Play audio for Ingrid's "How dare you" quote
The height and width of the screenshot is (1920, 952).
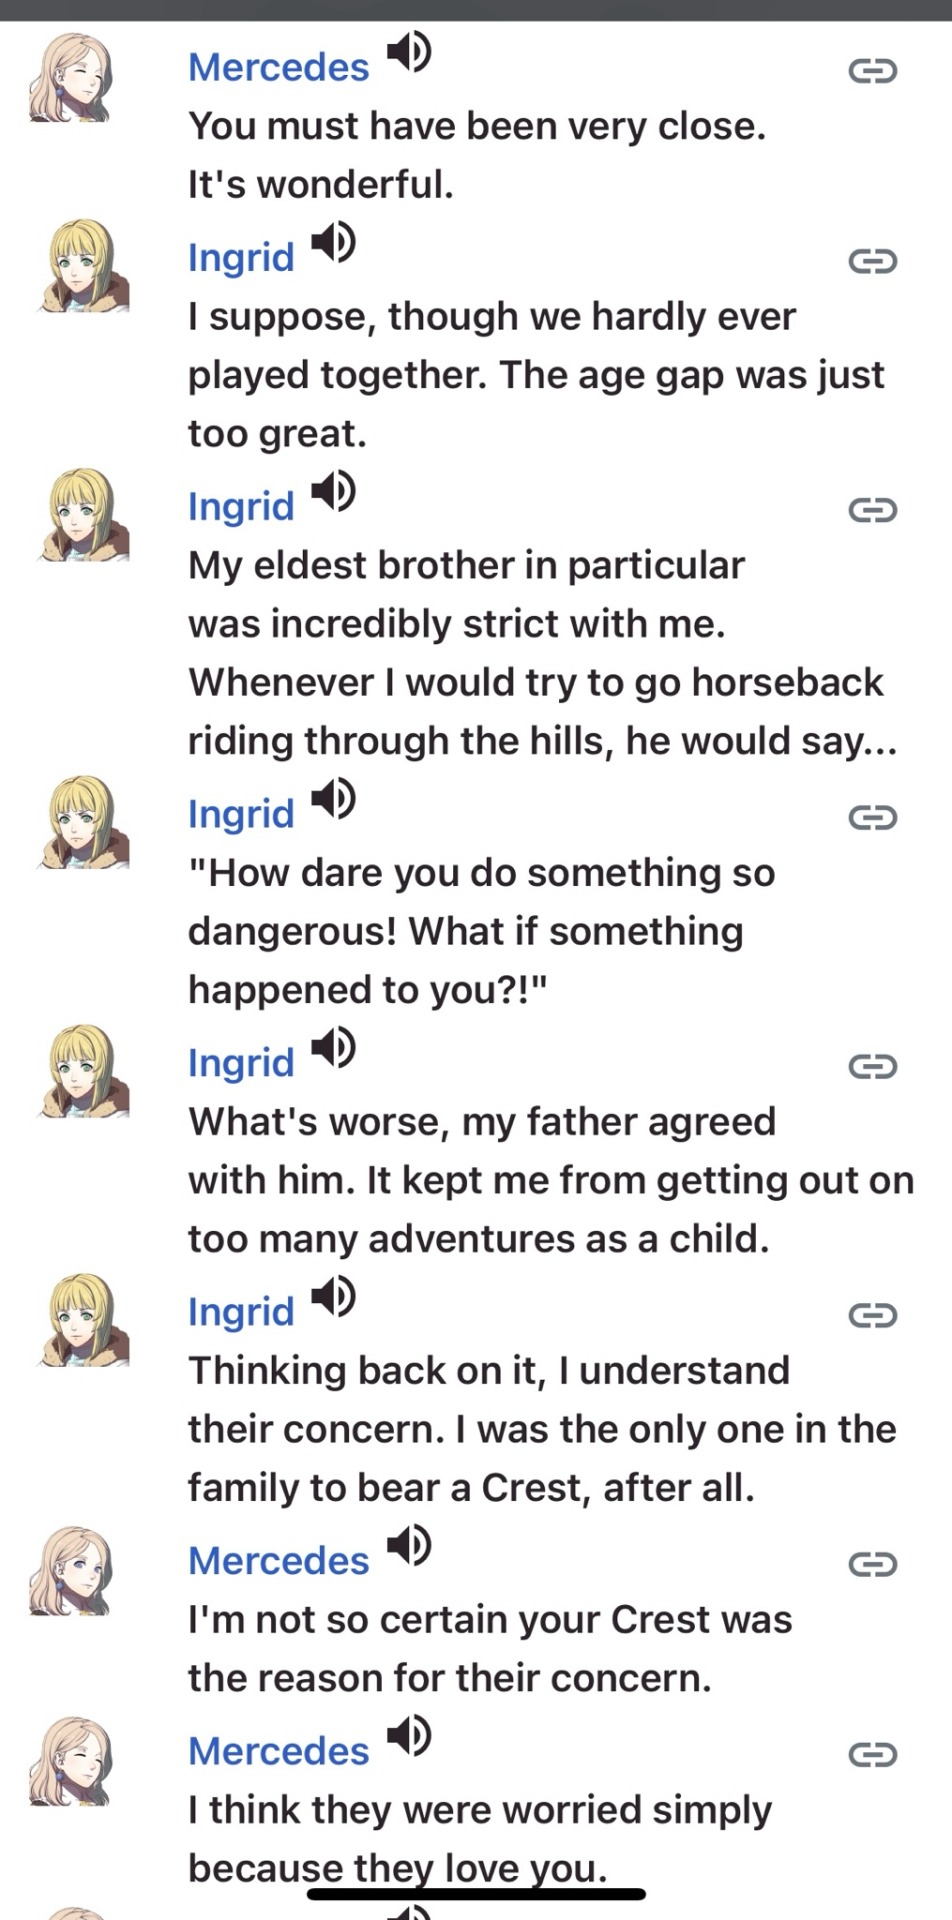333,798
